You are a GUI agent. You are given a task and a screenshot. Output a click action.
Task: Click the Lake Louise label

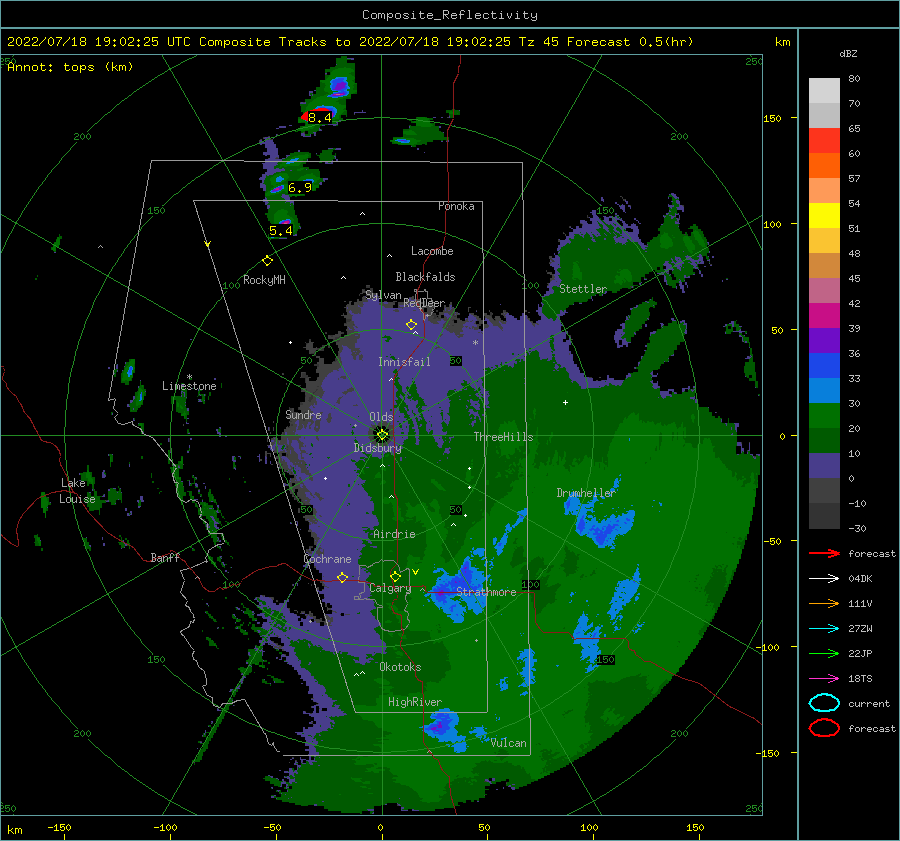point(77,491)
